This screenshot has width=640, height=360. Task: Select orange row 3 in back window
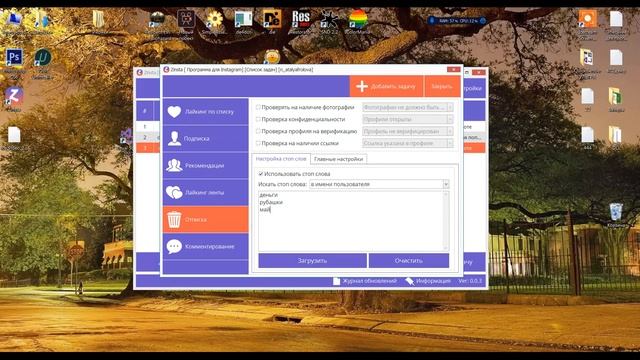(147, 148)
